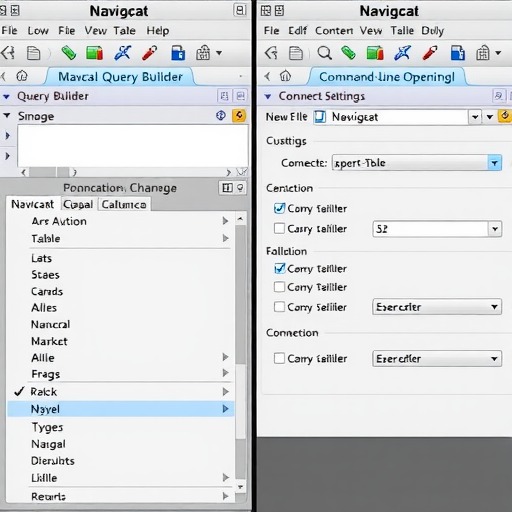Click the home icon beside Command-line Opening tab
512x512 pixels.
click(x=285, y=76)
